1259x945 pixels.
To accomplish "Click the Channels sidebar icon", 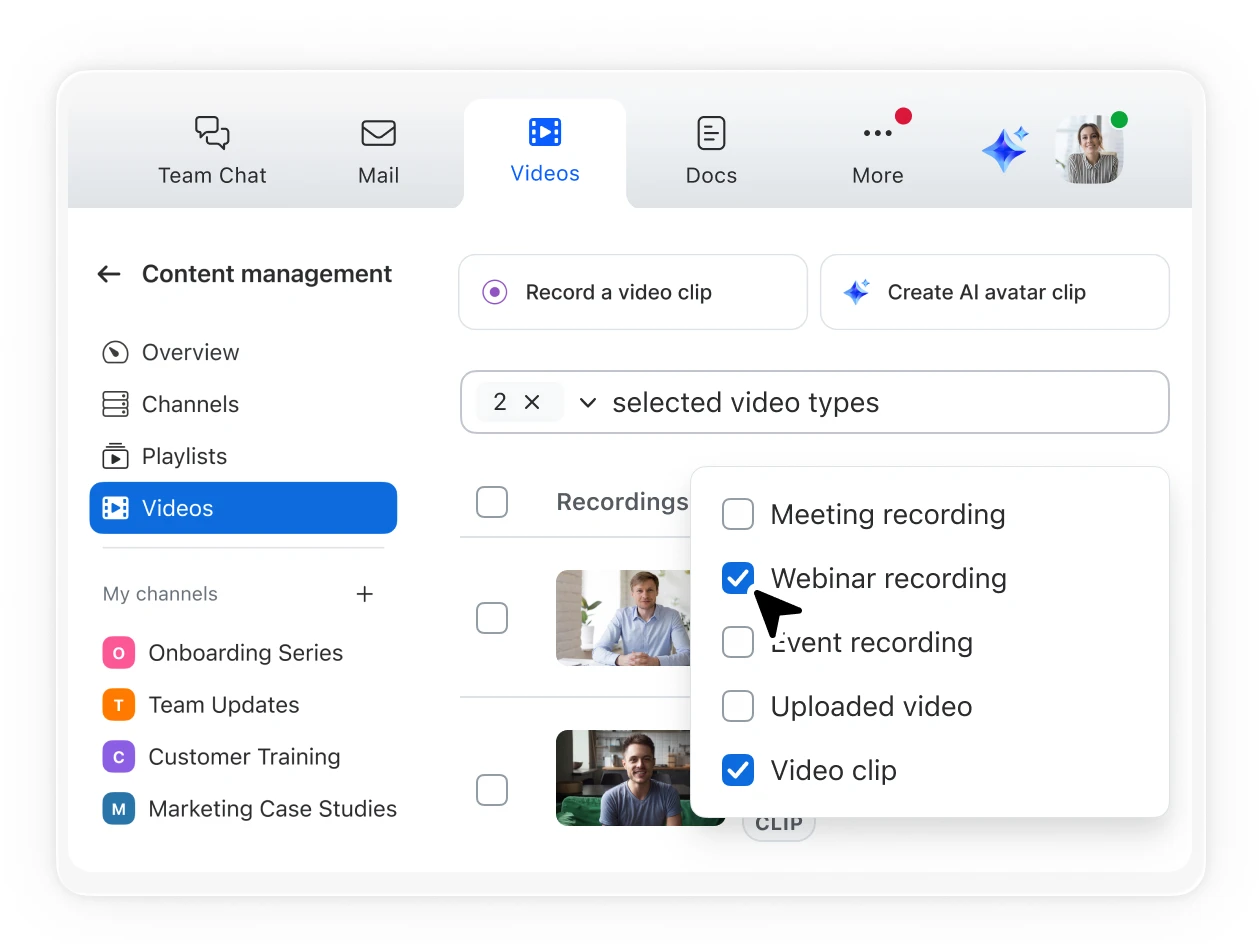I will click(x=115, y=404).
